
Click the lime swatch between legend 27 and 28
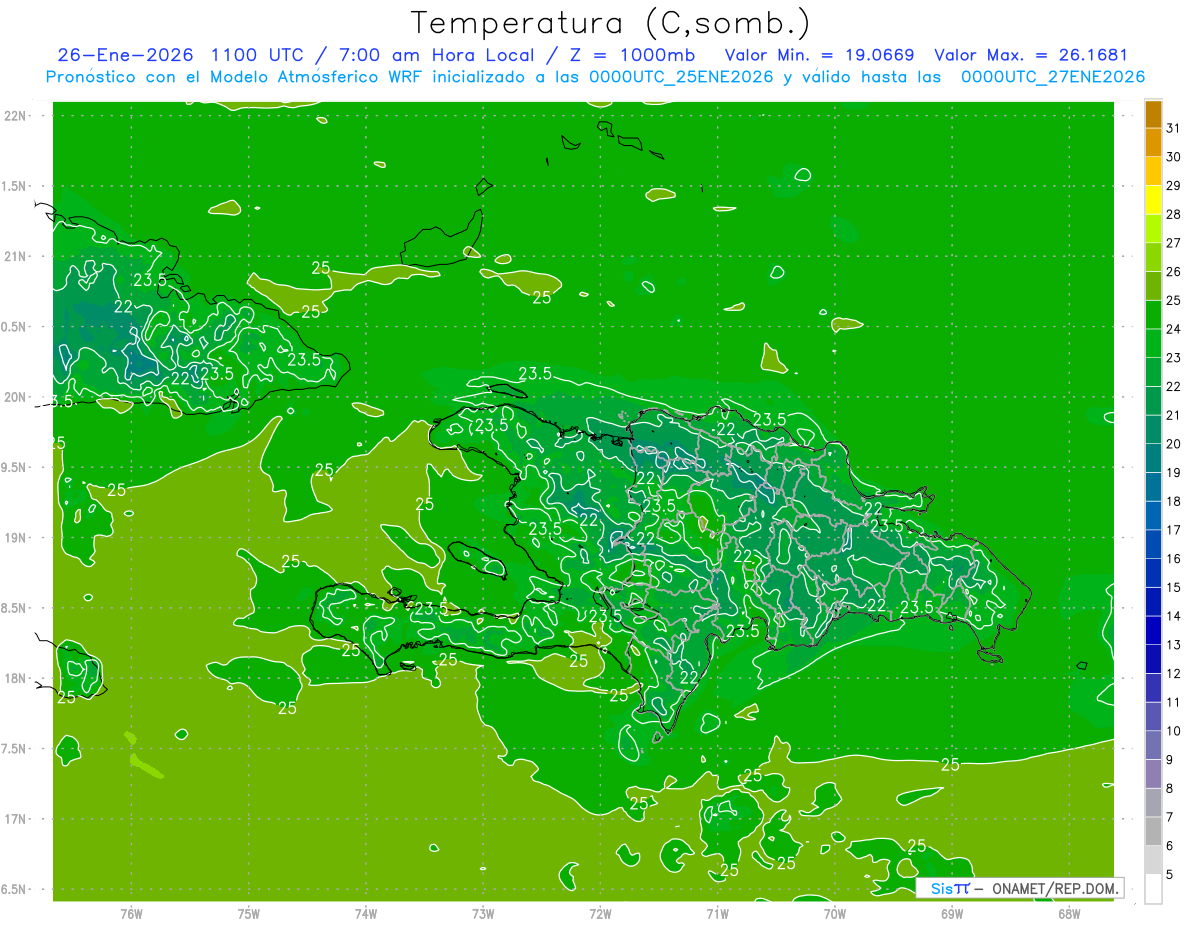pos(1153,228)
